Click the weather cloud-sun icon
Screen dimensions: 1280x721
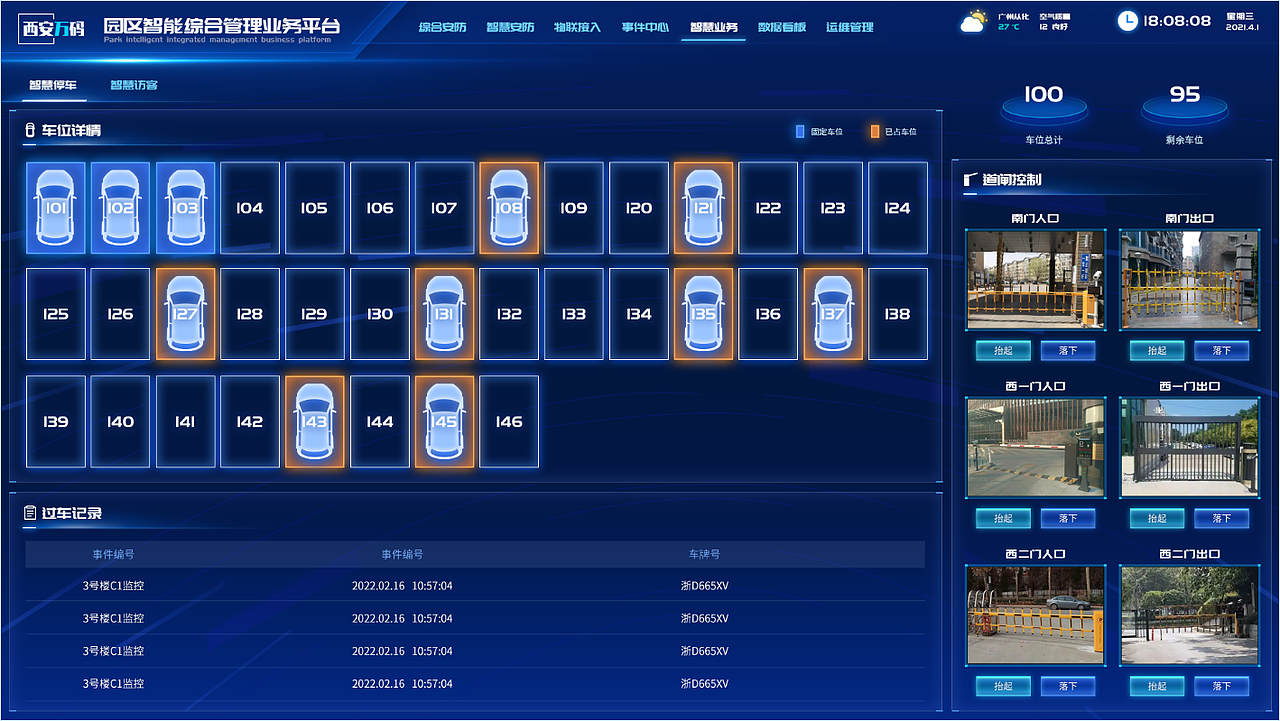pos(973,21)
